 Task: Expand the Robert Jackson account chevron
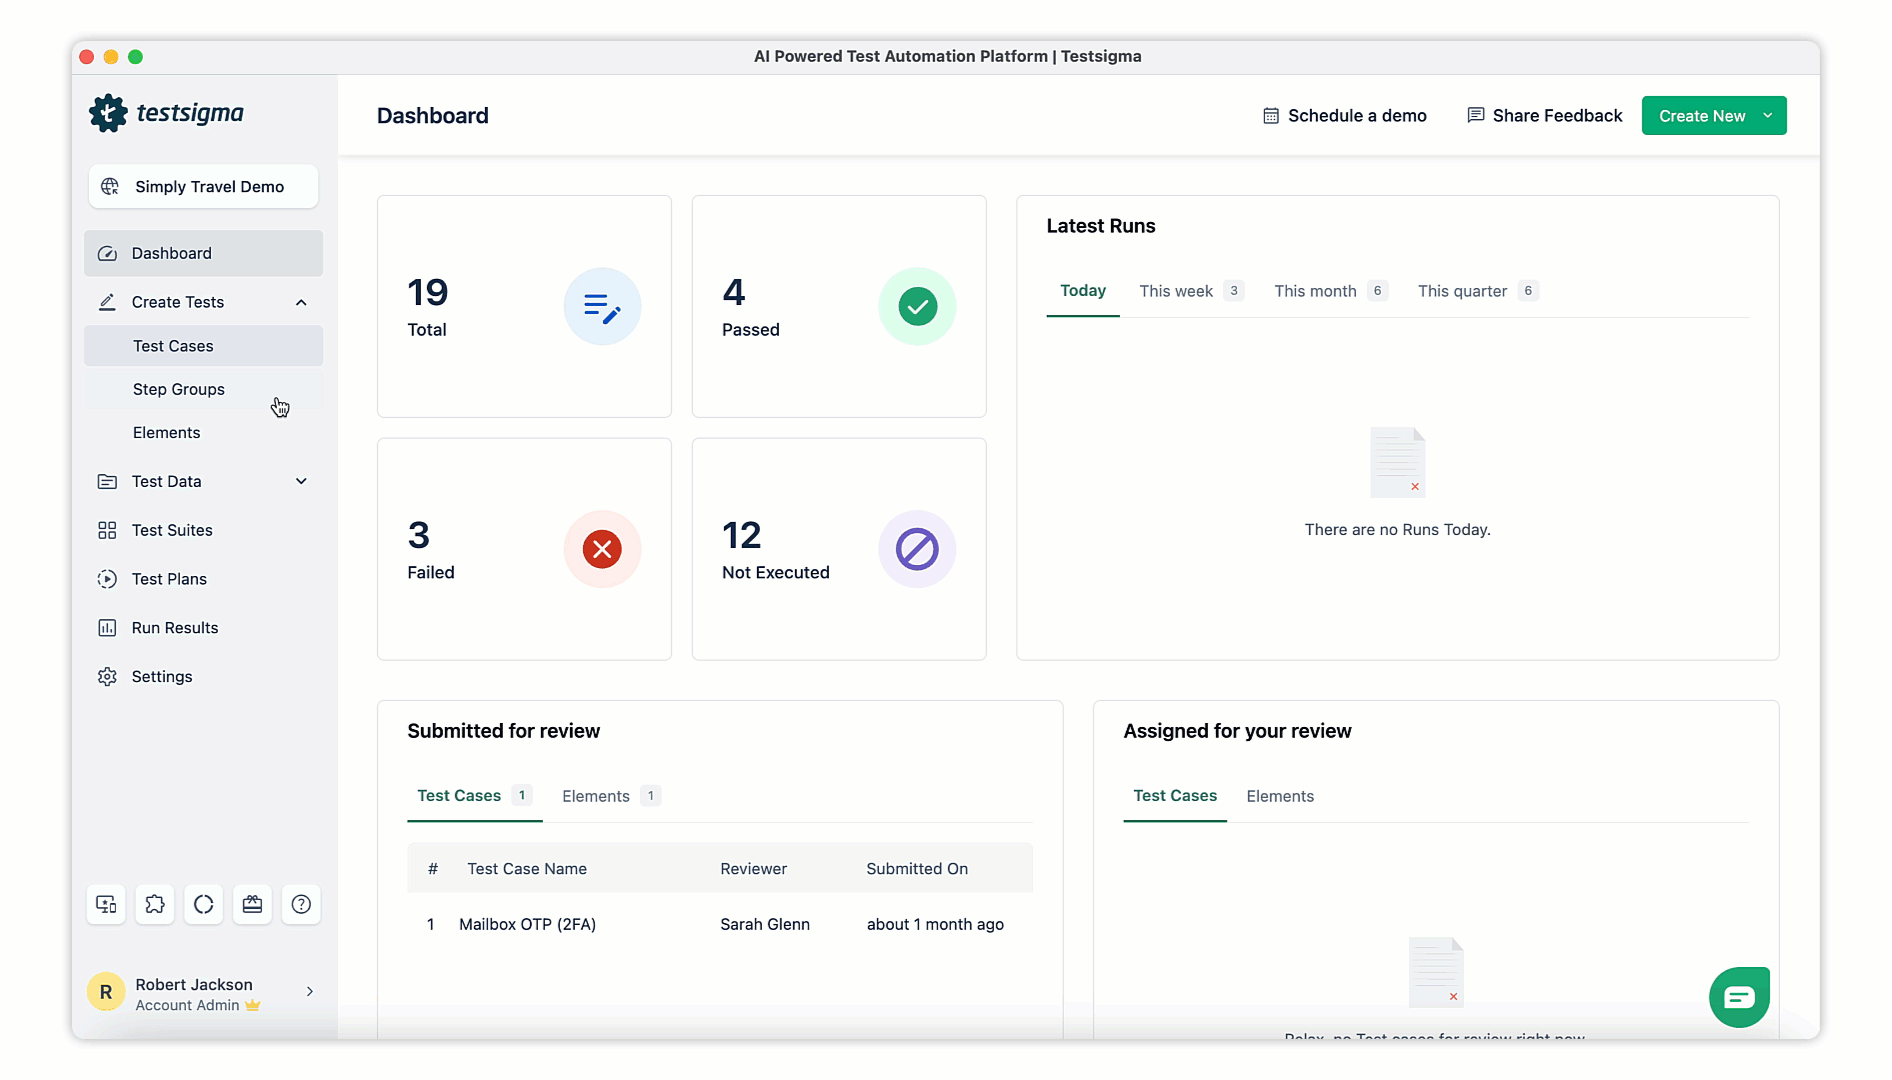(310, 992)
